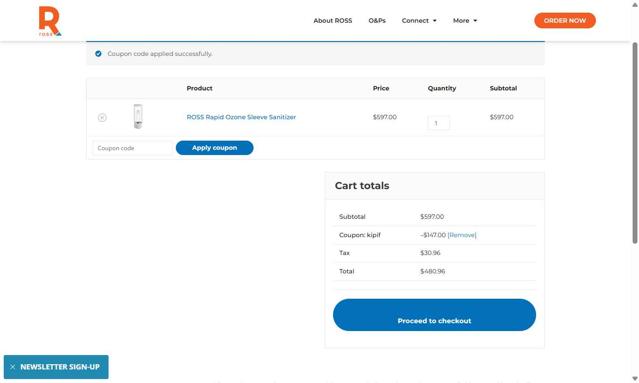Click the Quantity column header
This screenshot has height=383, width=639.
[442, 88]
